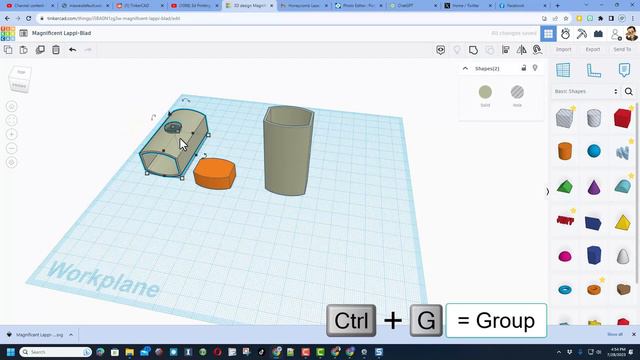Screen dimensions: 640x360
Task: Click the Show all lightbulb icon in toolbar
Action: click(x=457, y=50)
